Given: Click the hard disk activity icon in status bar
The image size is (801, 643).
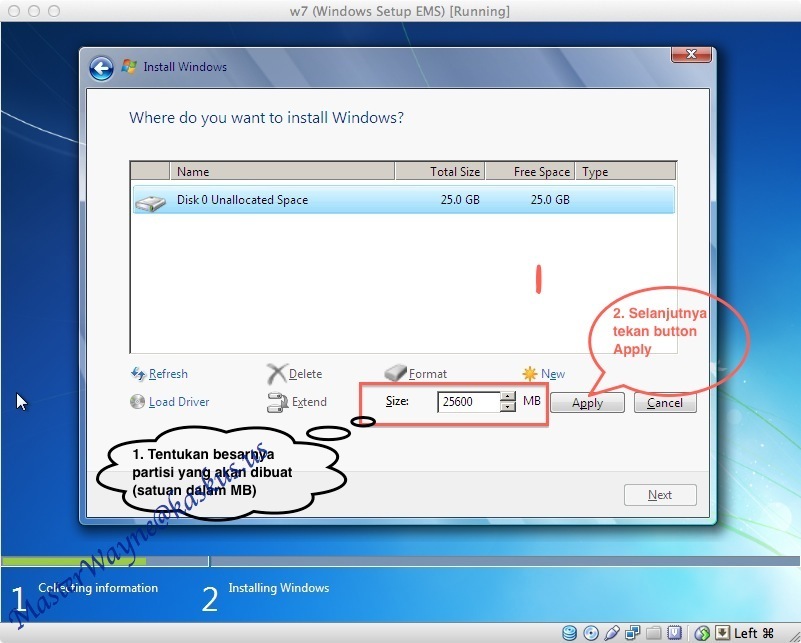Looking at the screenshot, I should point(570,633).
